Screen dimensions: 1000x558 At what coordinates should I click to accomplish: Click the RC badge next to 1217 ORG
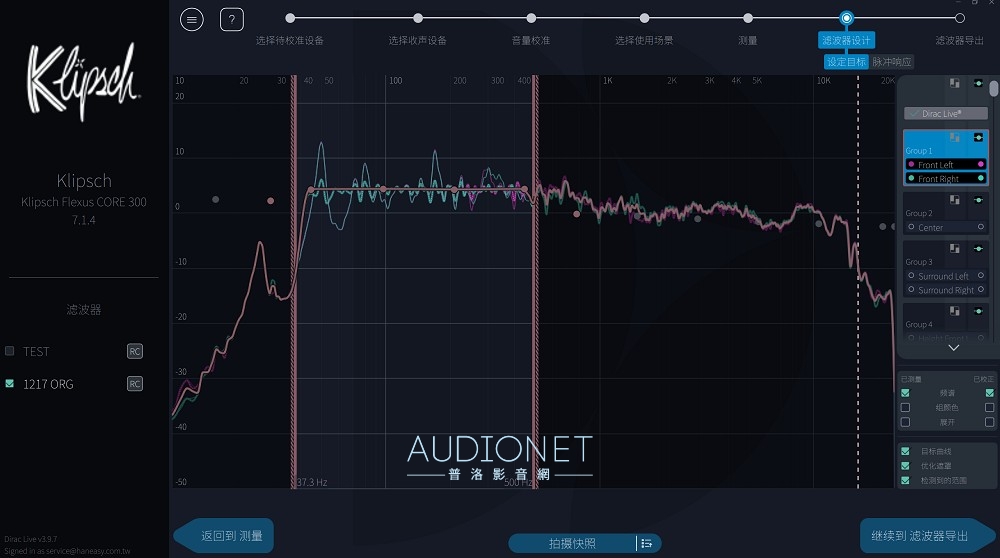click(x=135, y=384)
